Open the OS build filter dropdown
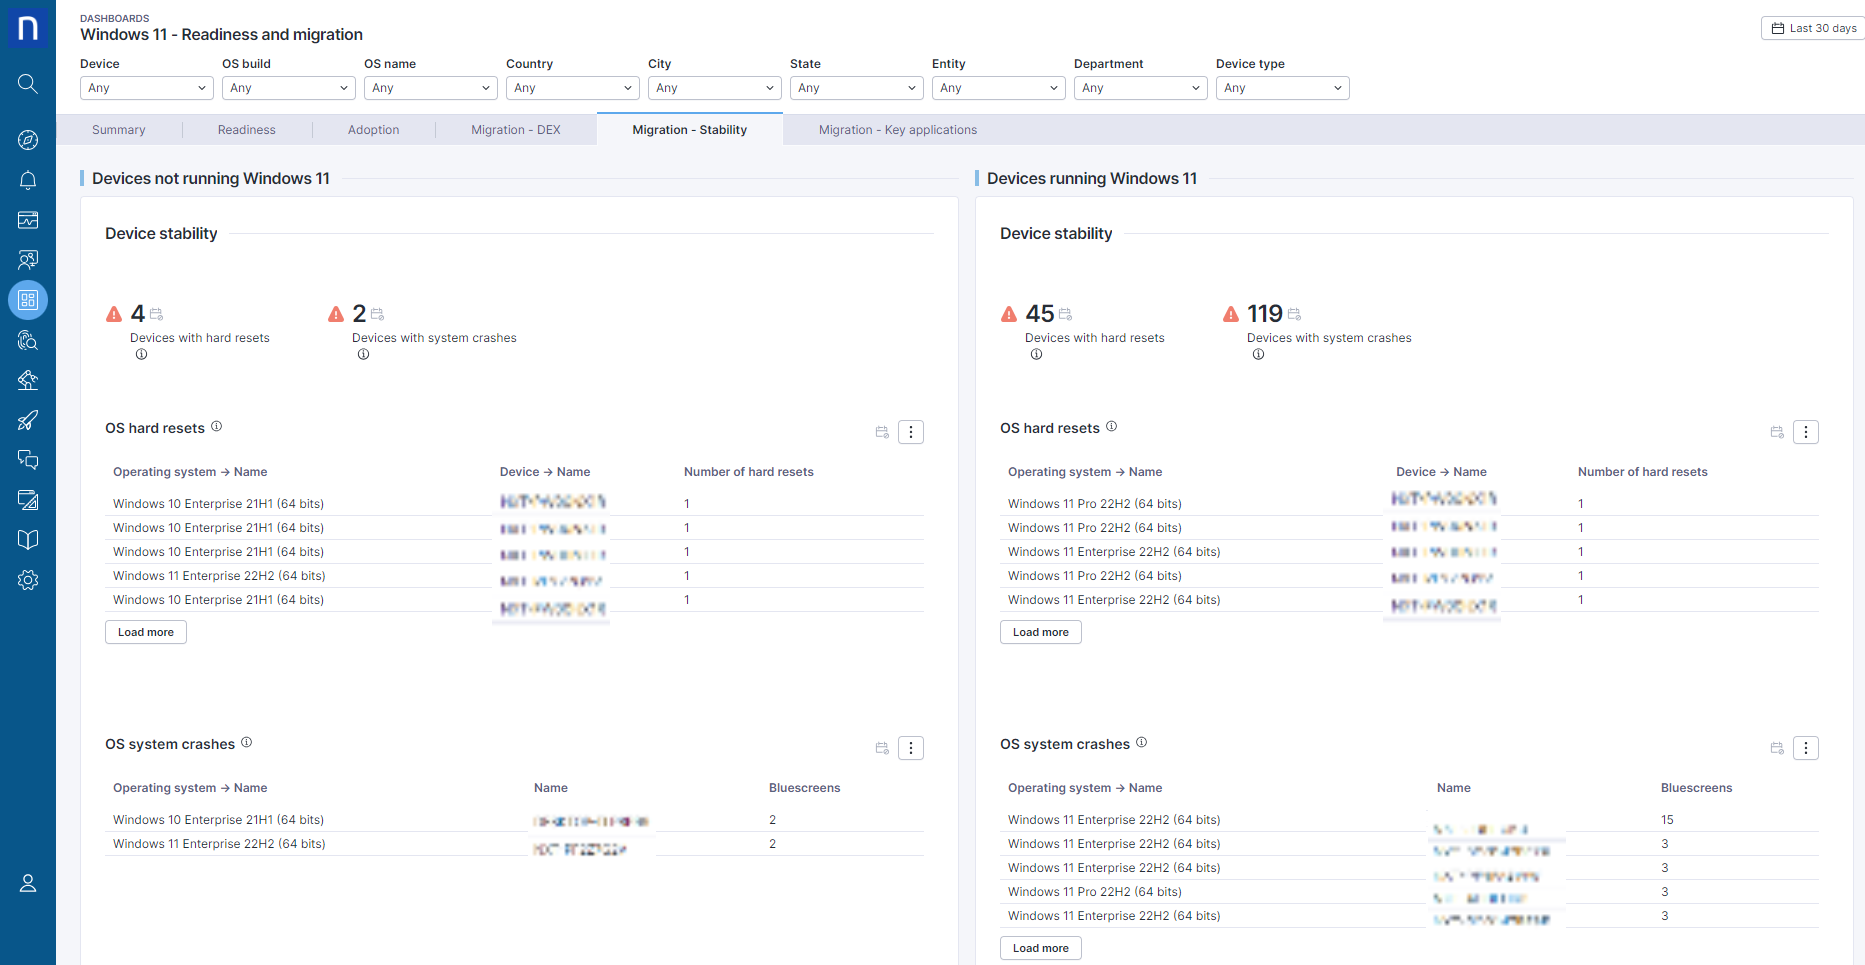The height and width of the screenshot is (965, 1865). (x=289, y=88)
